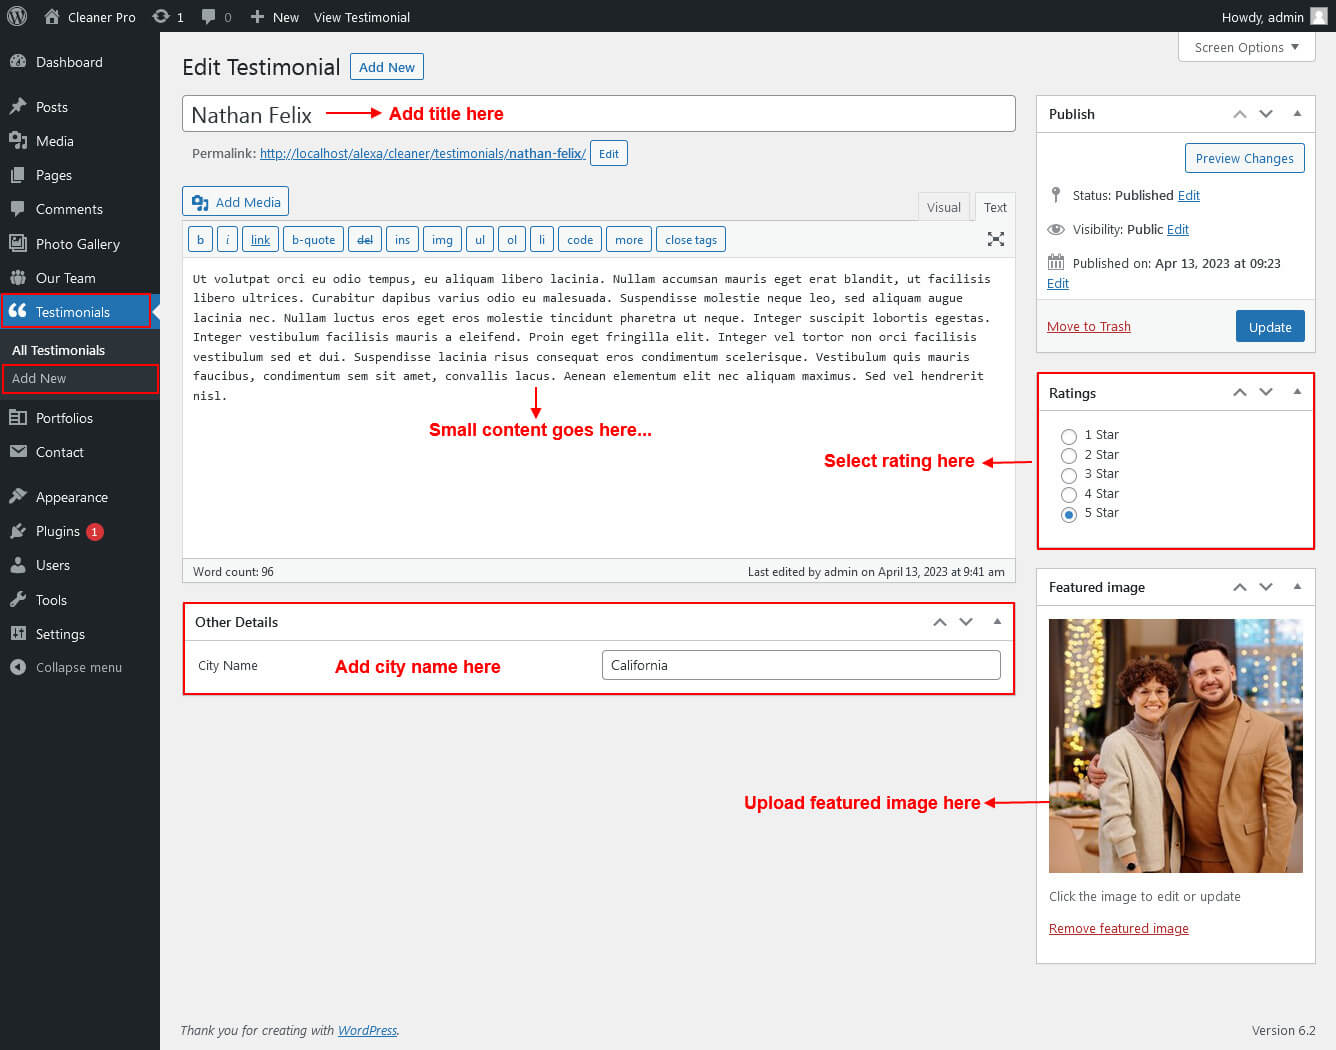Switch to the Text editor tab

995,207
